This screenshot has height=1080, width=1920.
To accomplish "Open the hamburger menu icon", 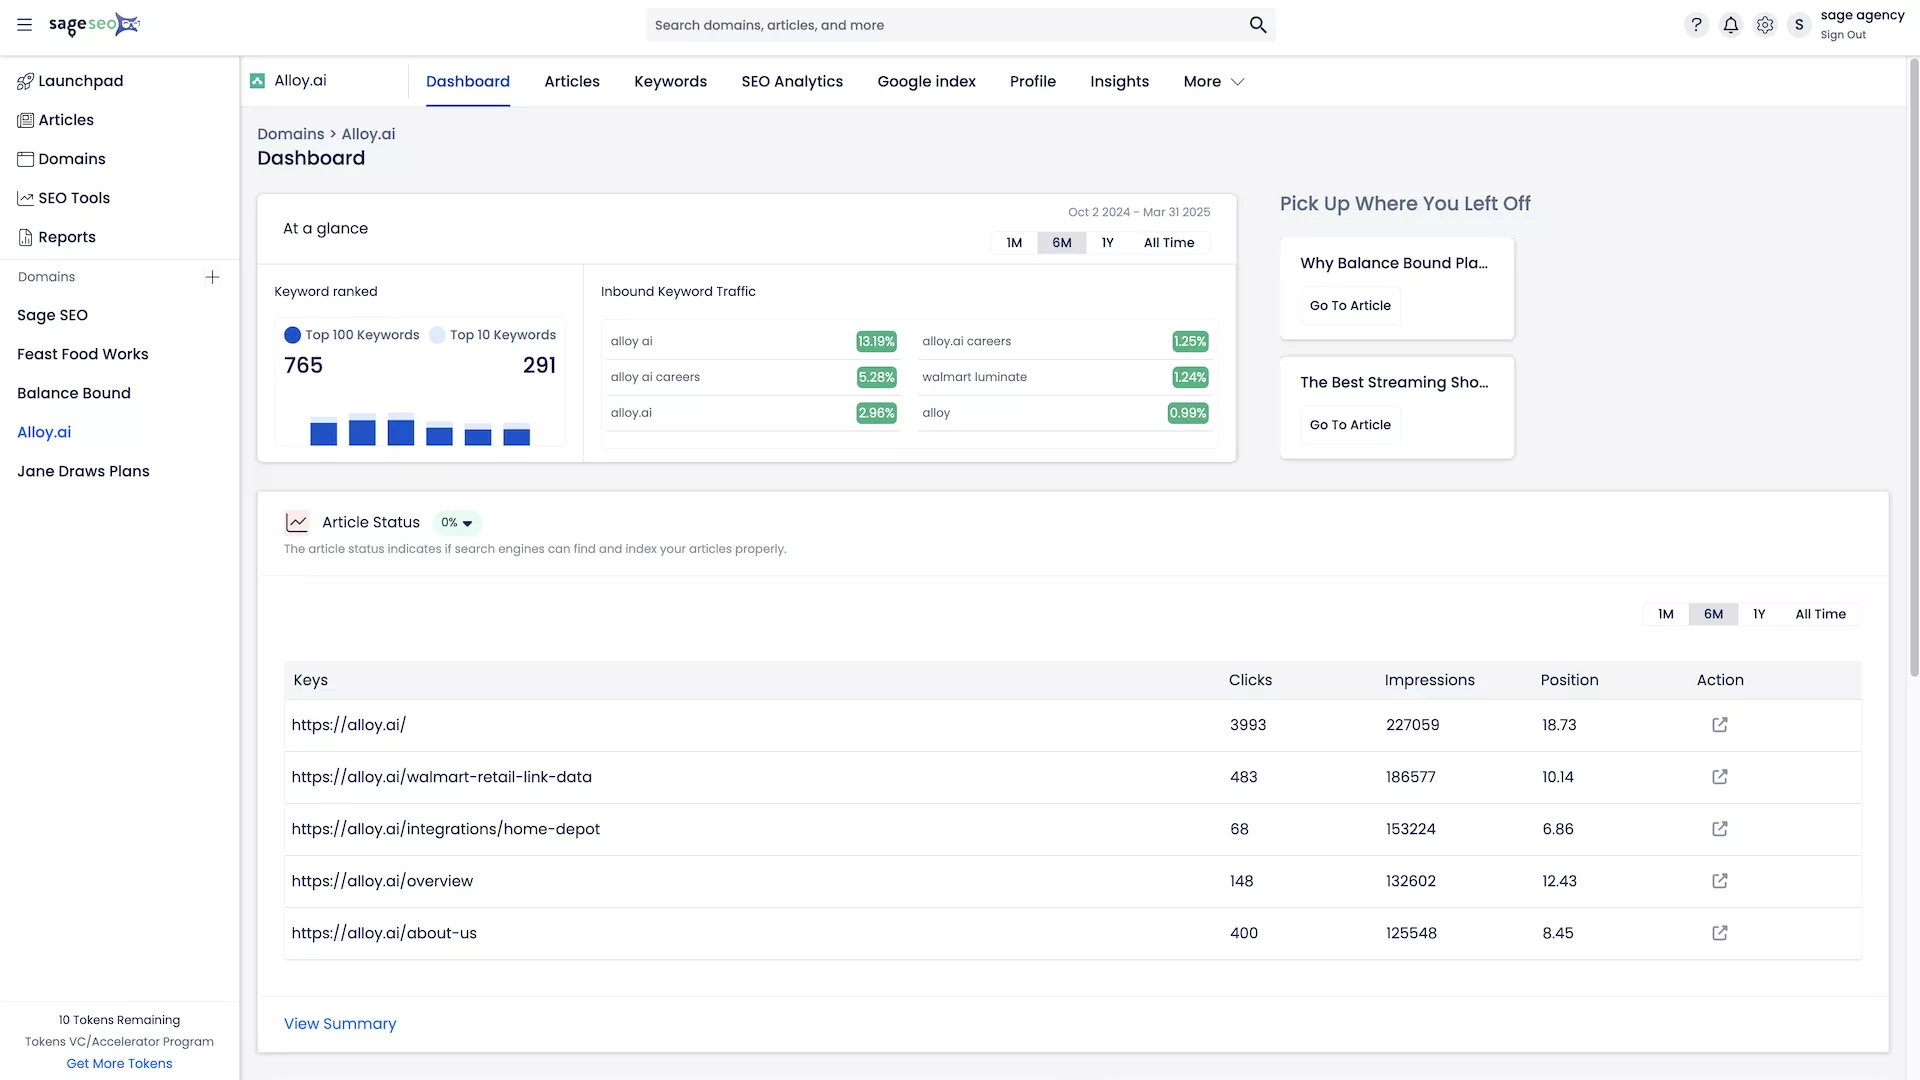I will click(x=24, y=25).
